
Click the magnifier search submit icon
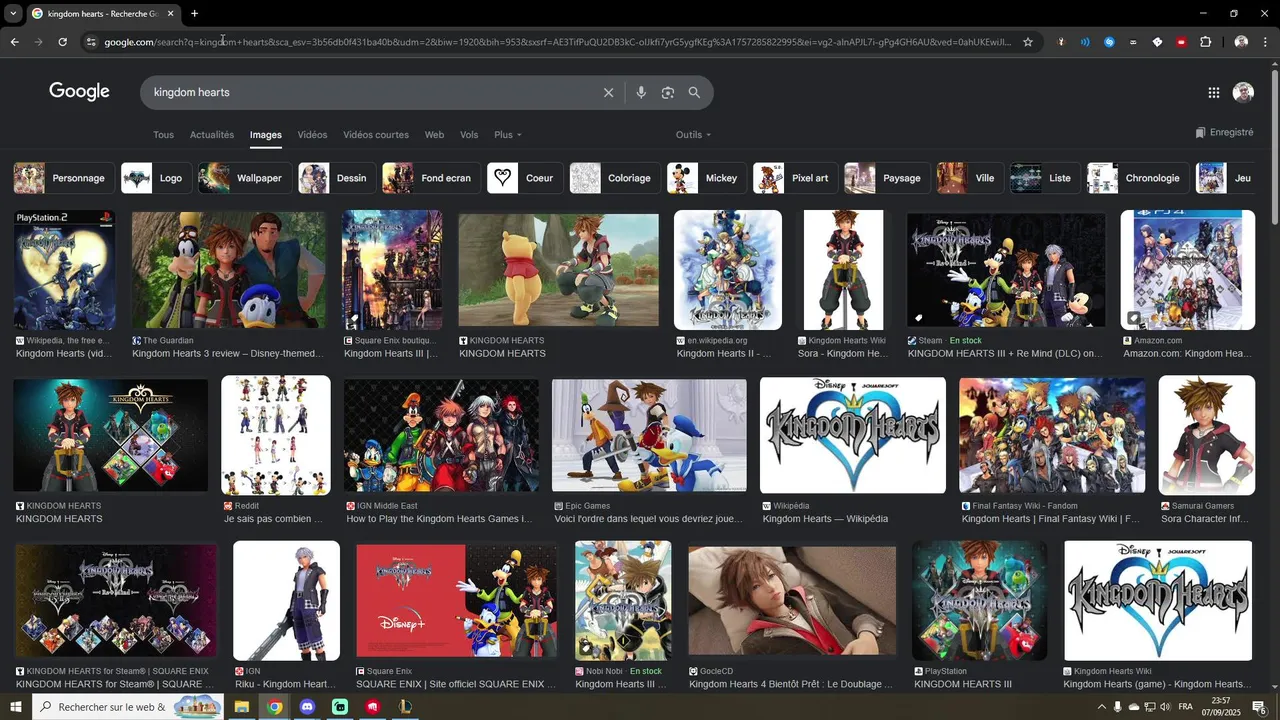694,92
